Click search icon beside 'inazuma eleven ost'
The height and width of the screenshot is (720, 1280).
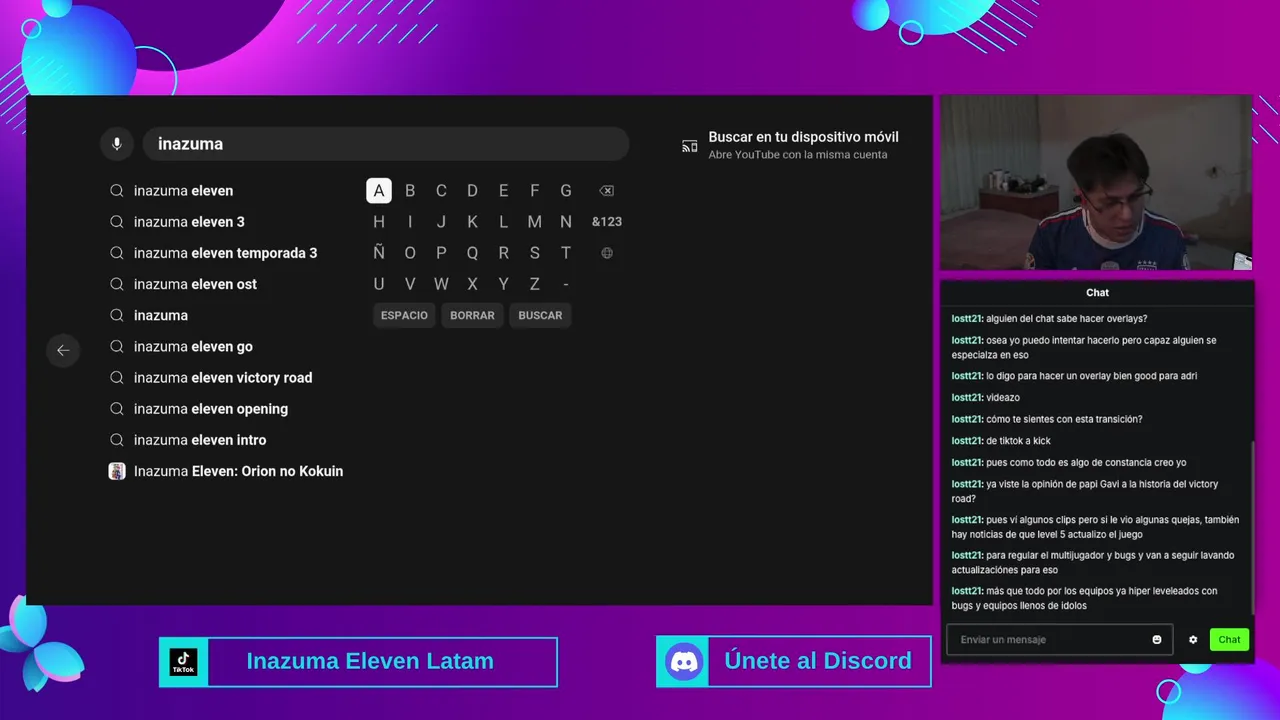(x=117, y=284)
